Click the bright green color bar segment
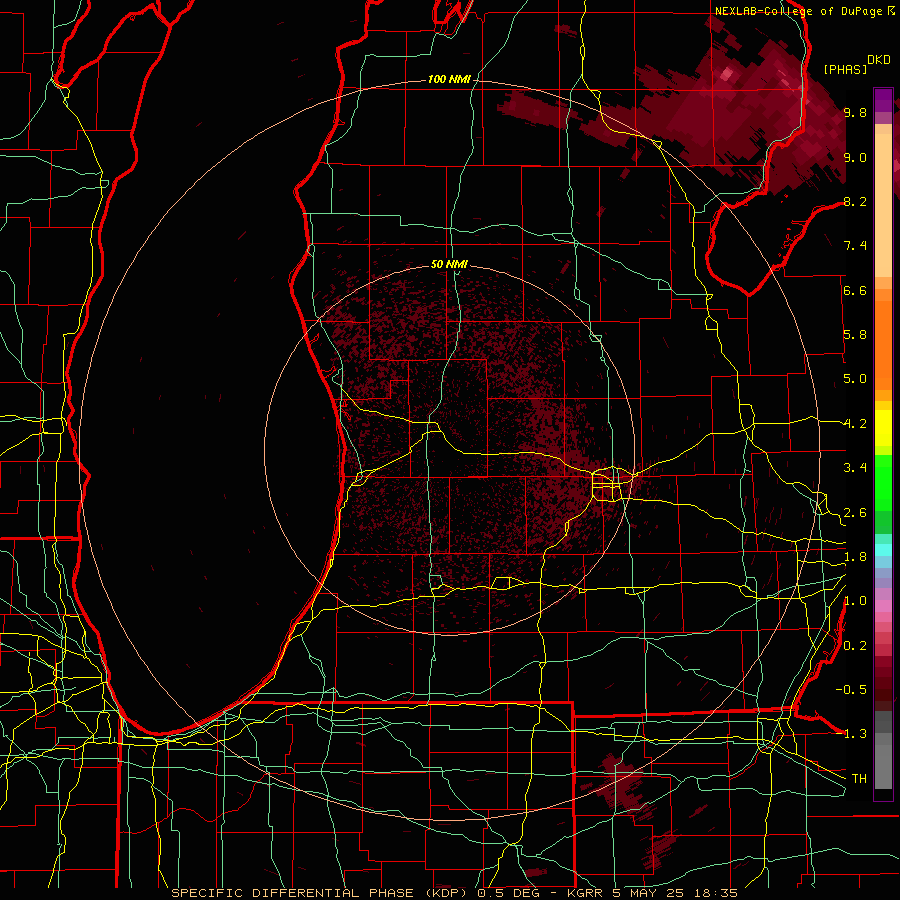The image size is (900, 900). 883,482
